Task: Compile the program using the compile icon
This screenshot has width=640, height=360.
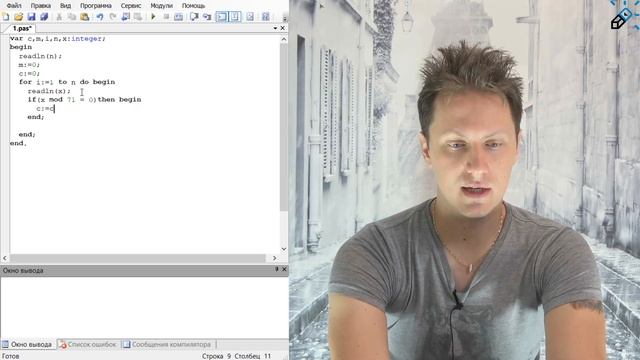Action: (x=179, y=17)
